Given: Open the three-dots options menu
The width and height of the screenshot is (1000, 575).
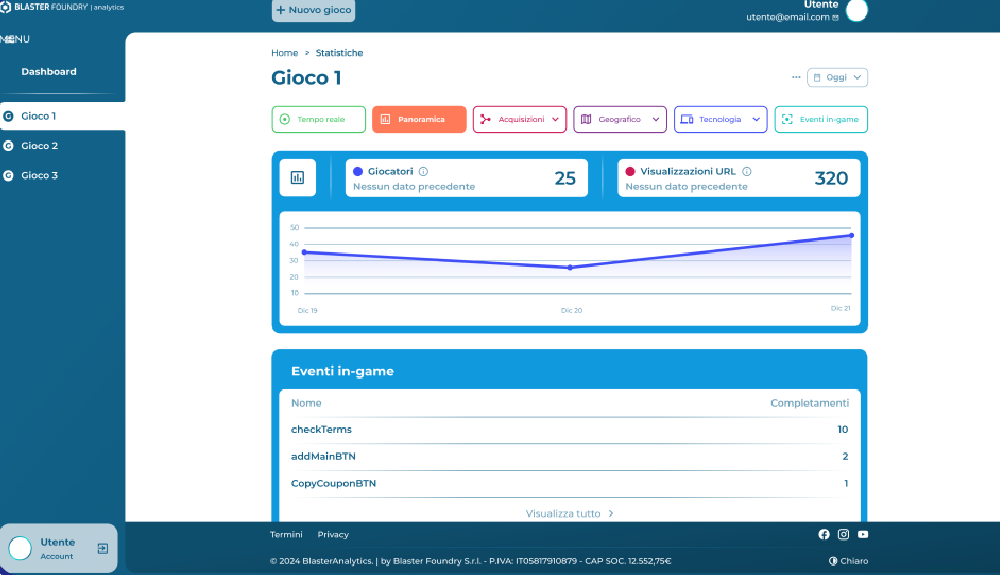Looking at the screenshot, I should tap(796, 77).
